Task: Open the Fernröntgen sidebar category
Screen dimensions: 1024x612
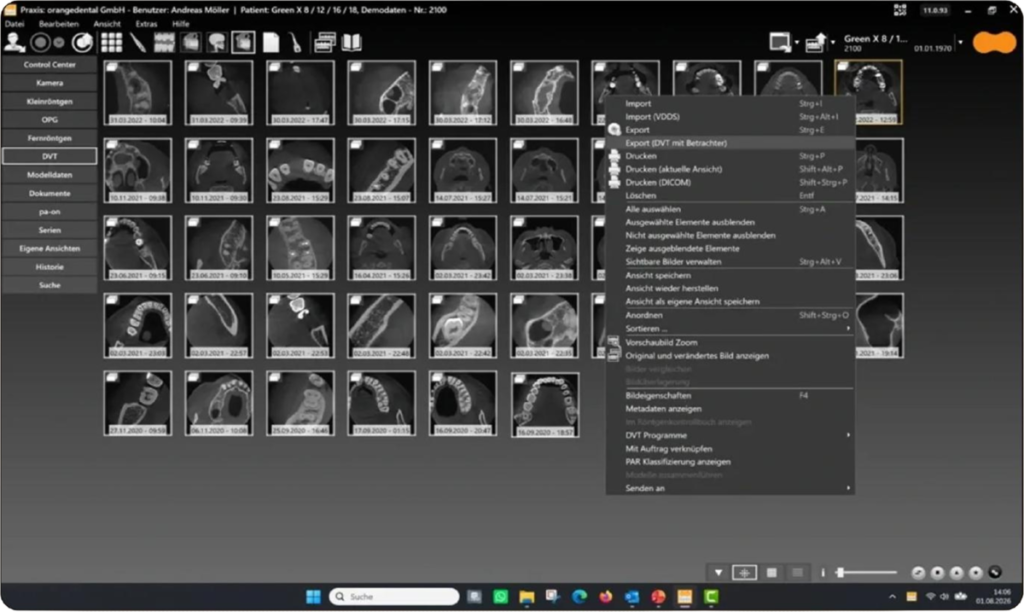Action: 50,138
